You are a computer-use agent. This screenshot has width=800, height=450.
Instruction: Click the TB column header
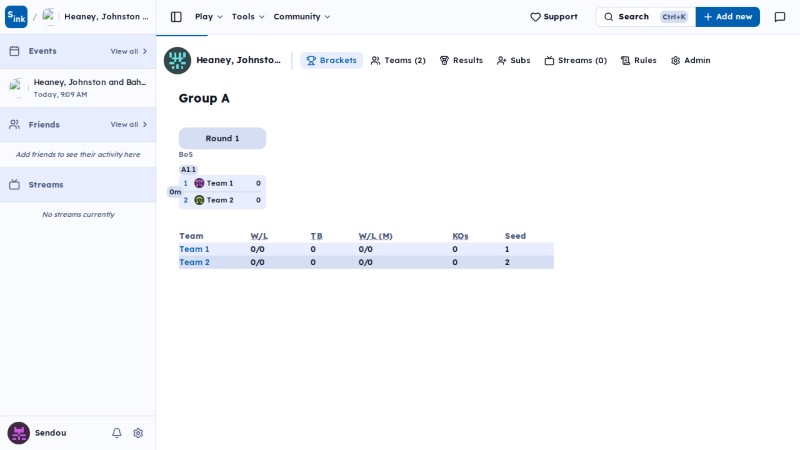(x=316, y=236)
